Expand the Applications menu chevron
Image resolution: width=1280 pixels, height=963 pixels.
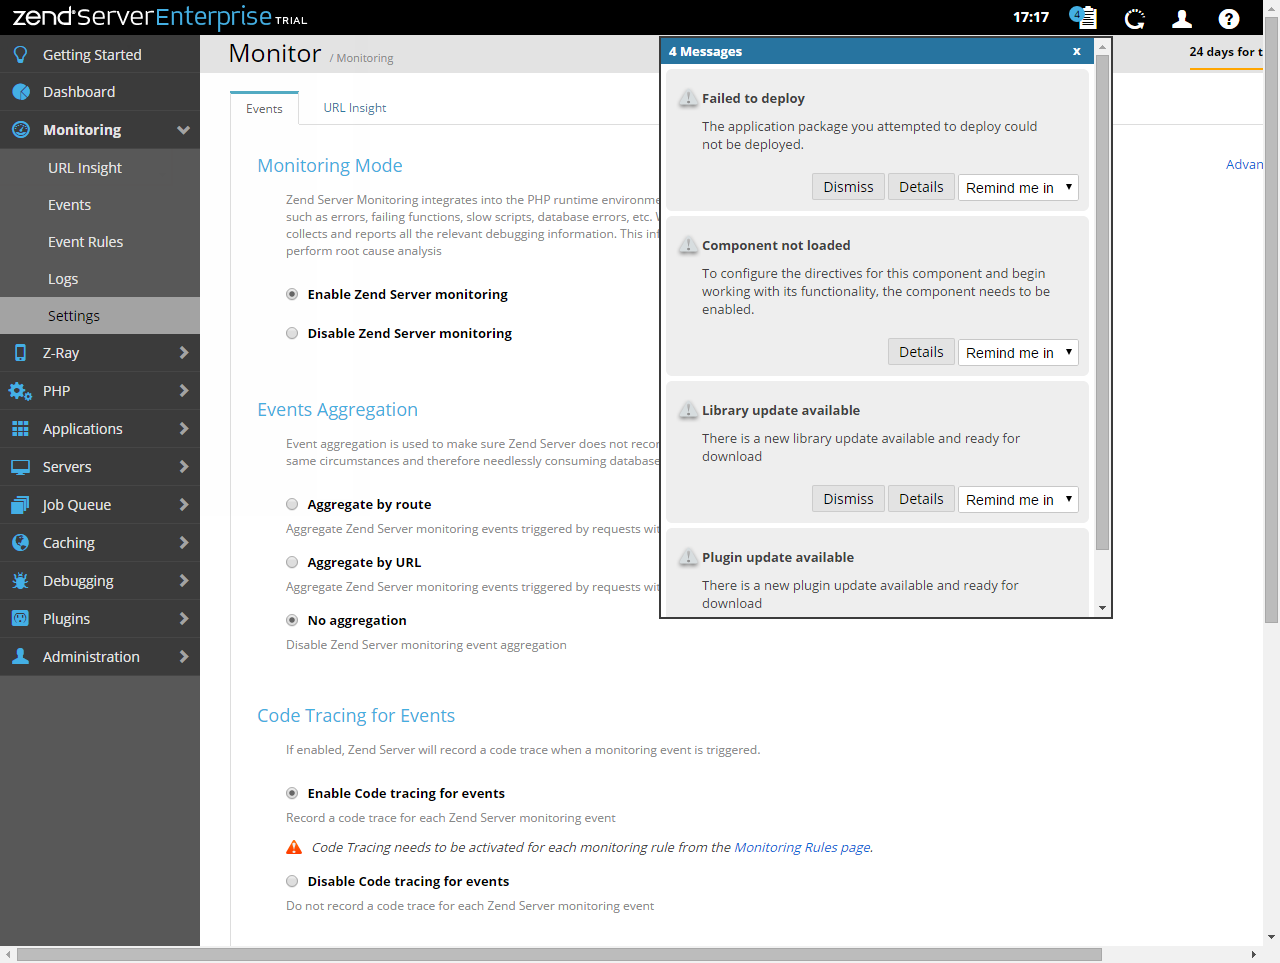183,429
